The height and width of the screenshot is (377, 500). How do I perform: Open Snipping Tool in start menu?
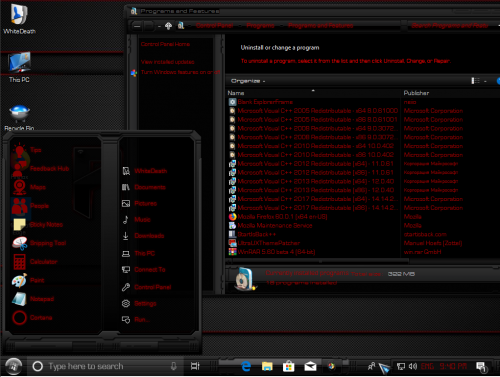(39, 243)
